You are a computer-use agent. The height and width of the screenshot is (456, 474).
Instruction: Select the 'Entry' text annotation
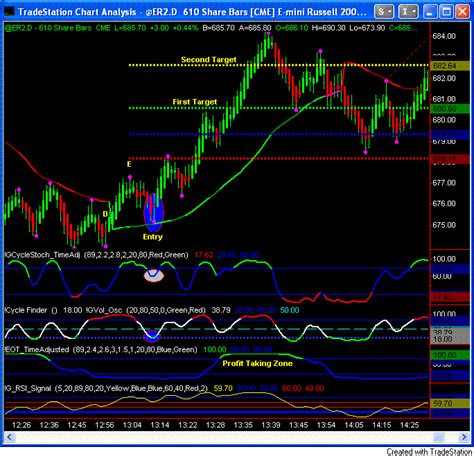(153, 237)
